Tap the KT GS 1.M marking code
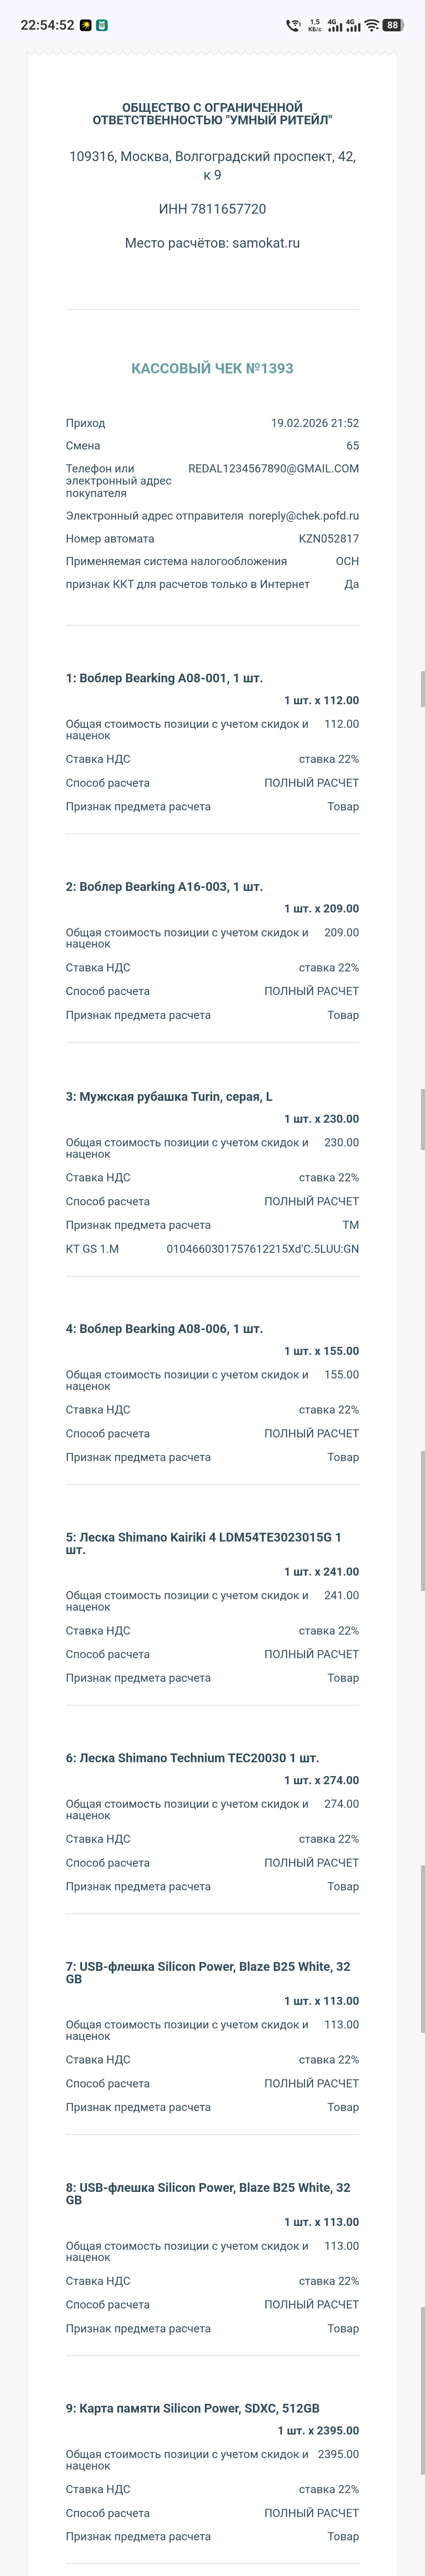Viewport: 425px width, 2576px height. [x=262, y=1249]
